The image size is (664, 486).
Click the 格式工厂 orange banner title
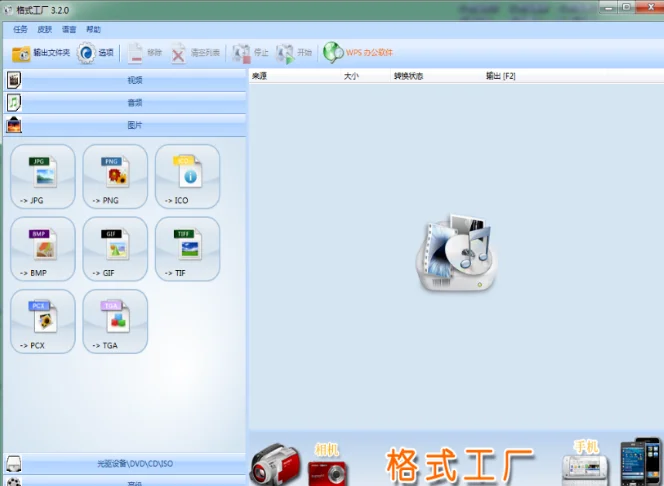point(460,465)
